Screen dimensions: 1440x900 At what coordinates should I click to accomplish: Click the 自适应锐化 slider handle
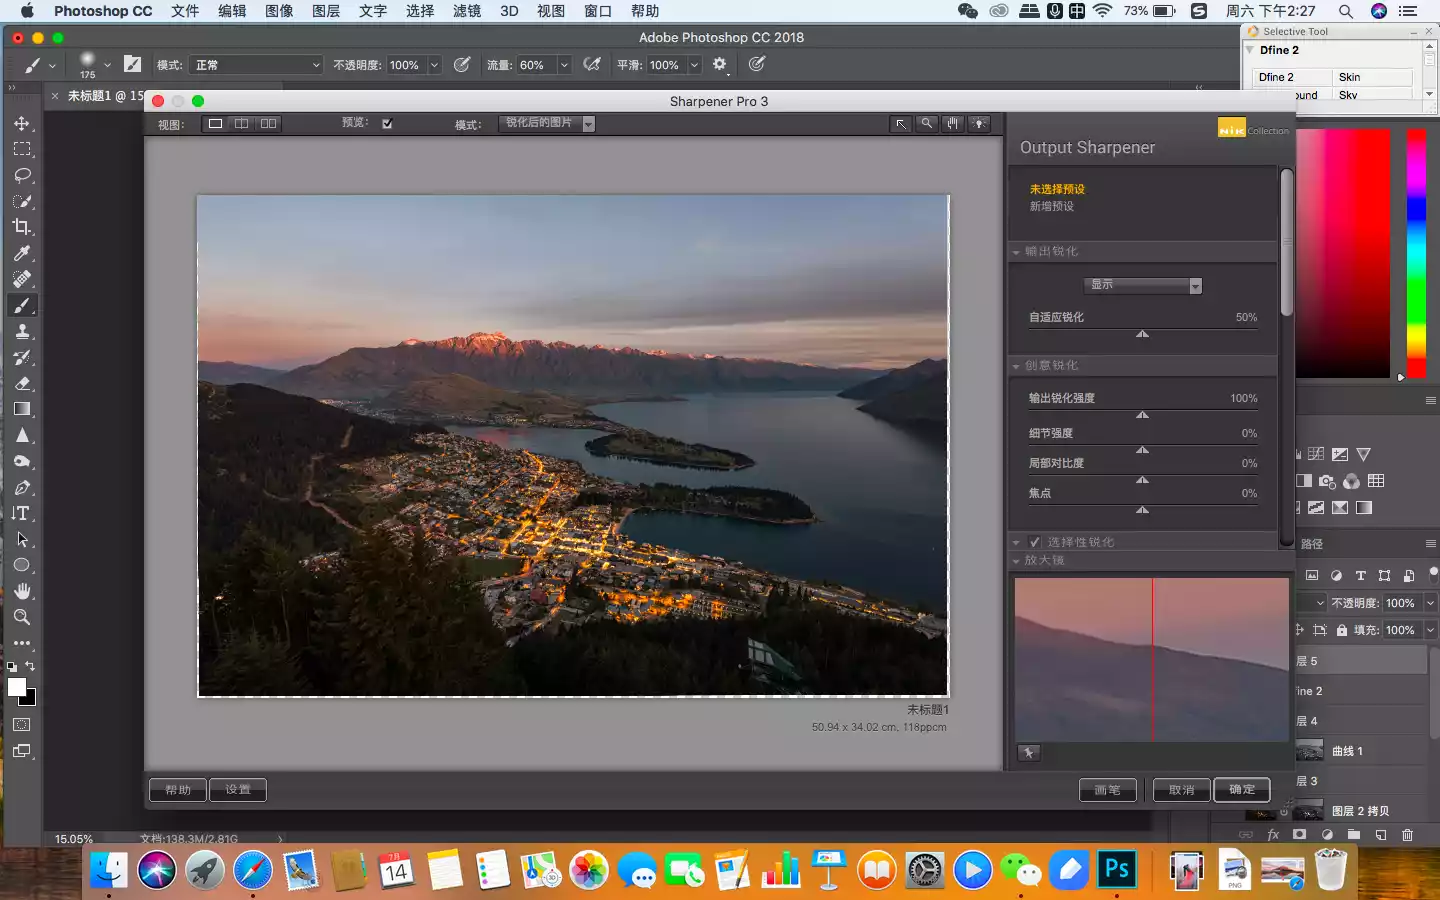(1142, 334)
